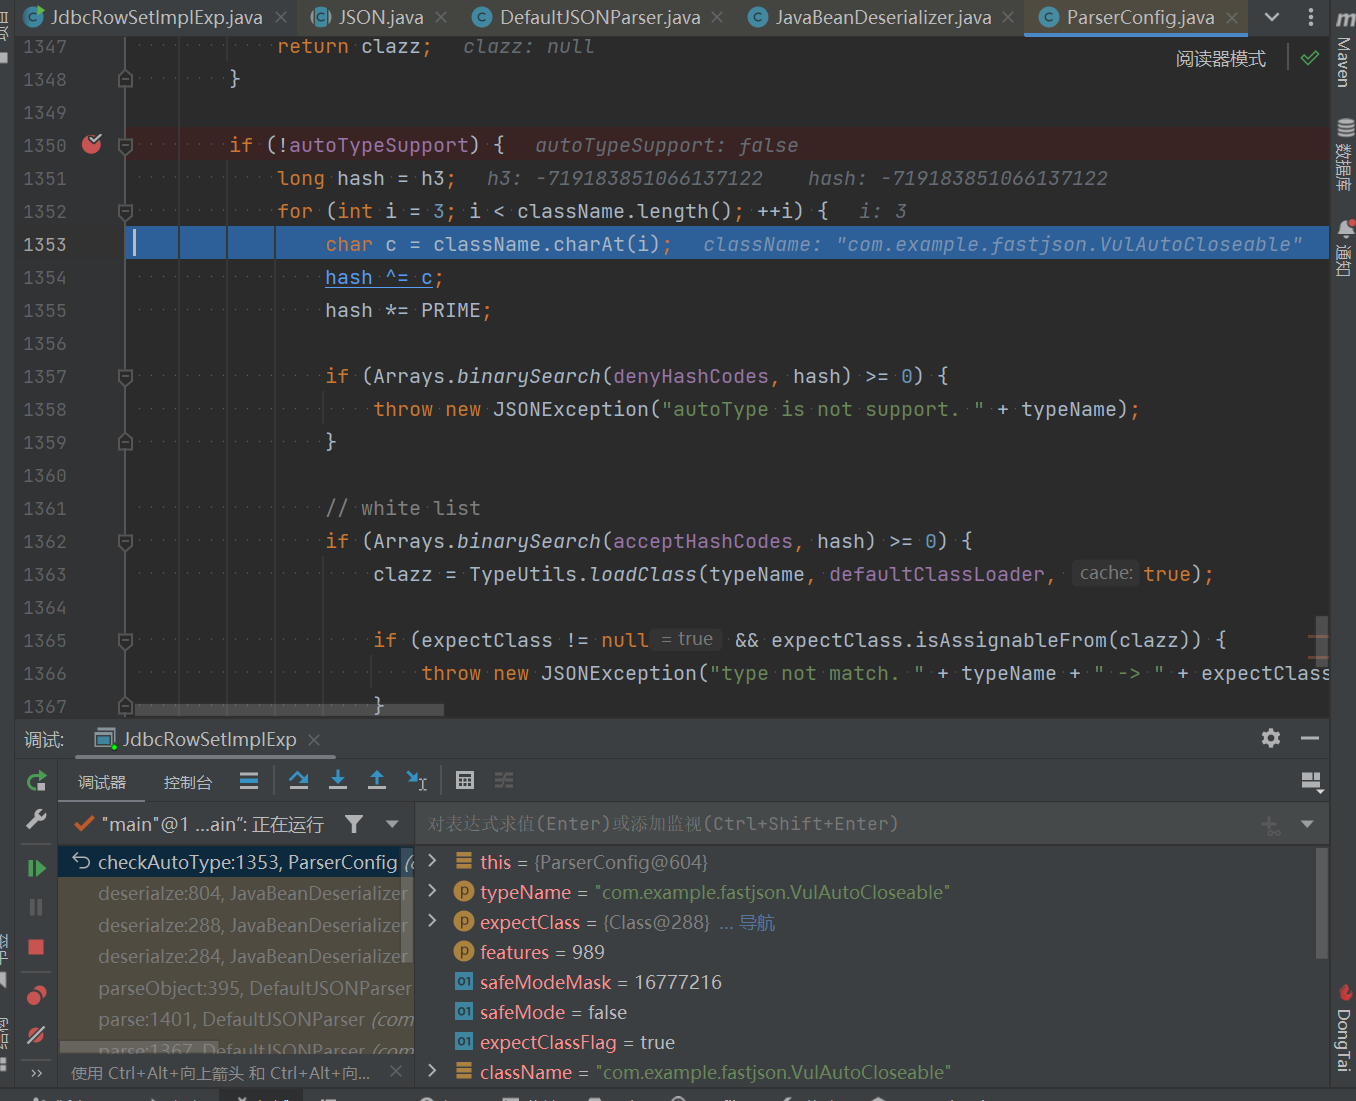1356x1101 pixels.
Task: Open the thread selector dropdown arrow
Action: coord(392,824)
